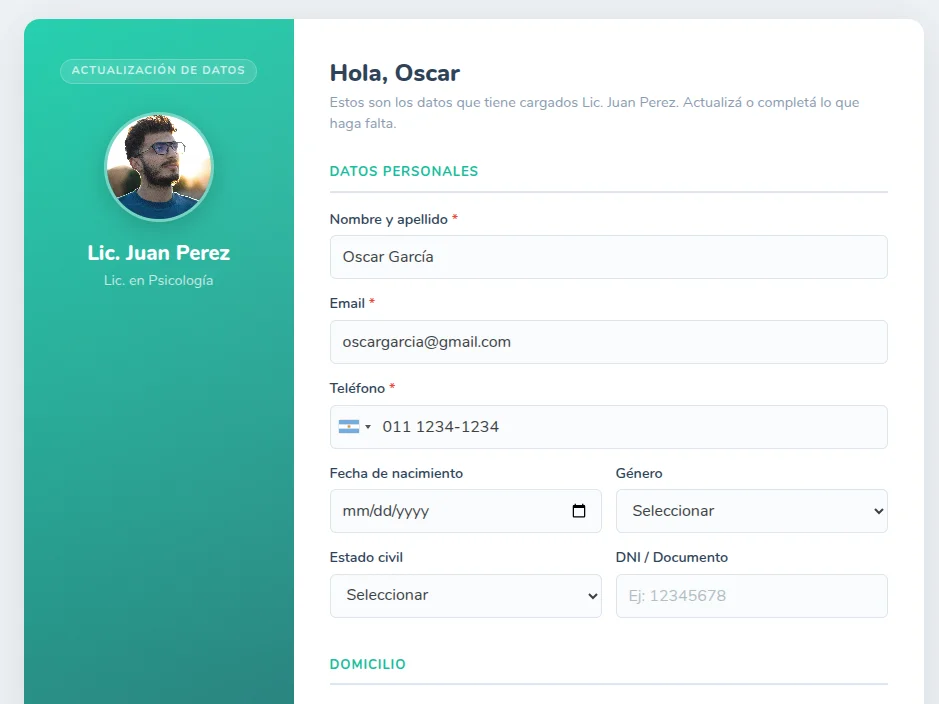This screenshot has width=939, height=704.
Task: Click the 'Hola, Oscar' heading
Action: [x=395, y=73]
